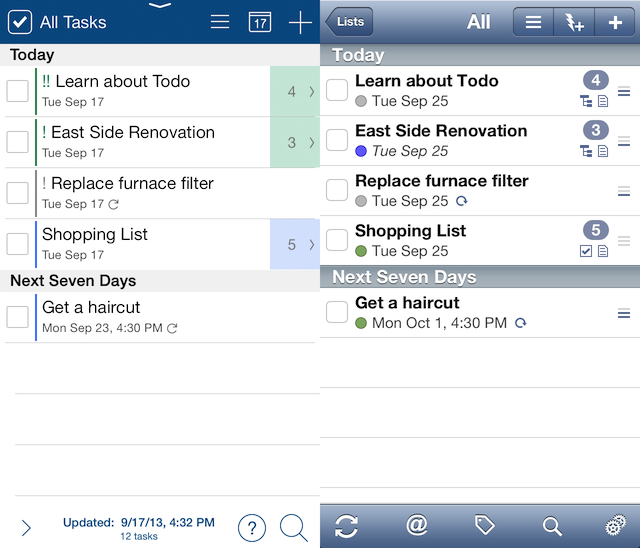640x548 pixels.
Task: Tap the quick add lightning plus button
Action: click(x=574, y=22)
